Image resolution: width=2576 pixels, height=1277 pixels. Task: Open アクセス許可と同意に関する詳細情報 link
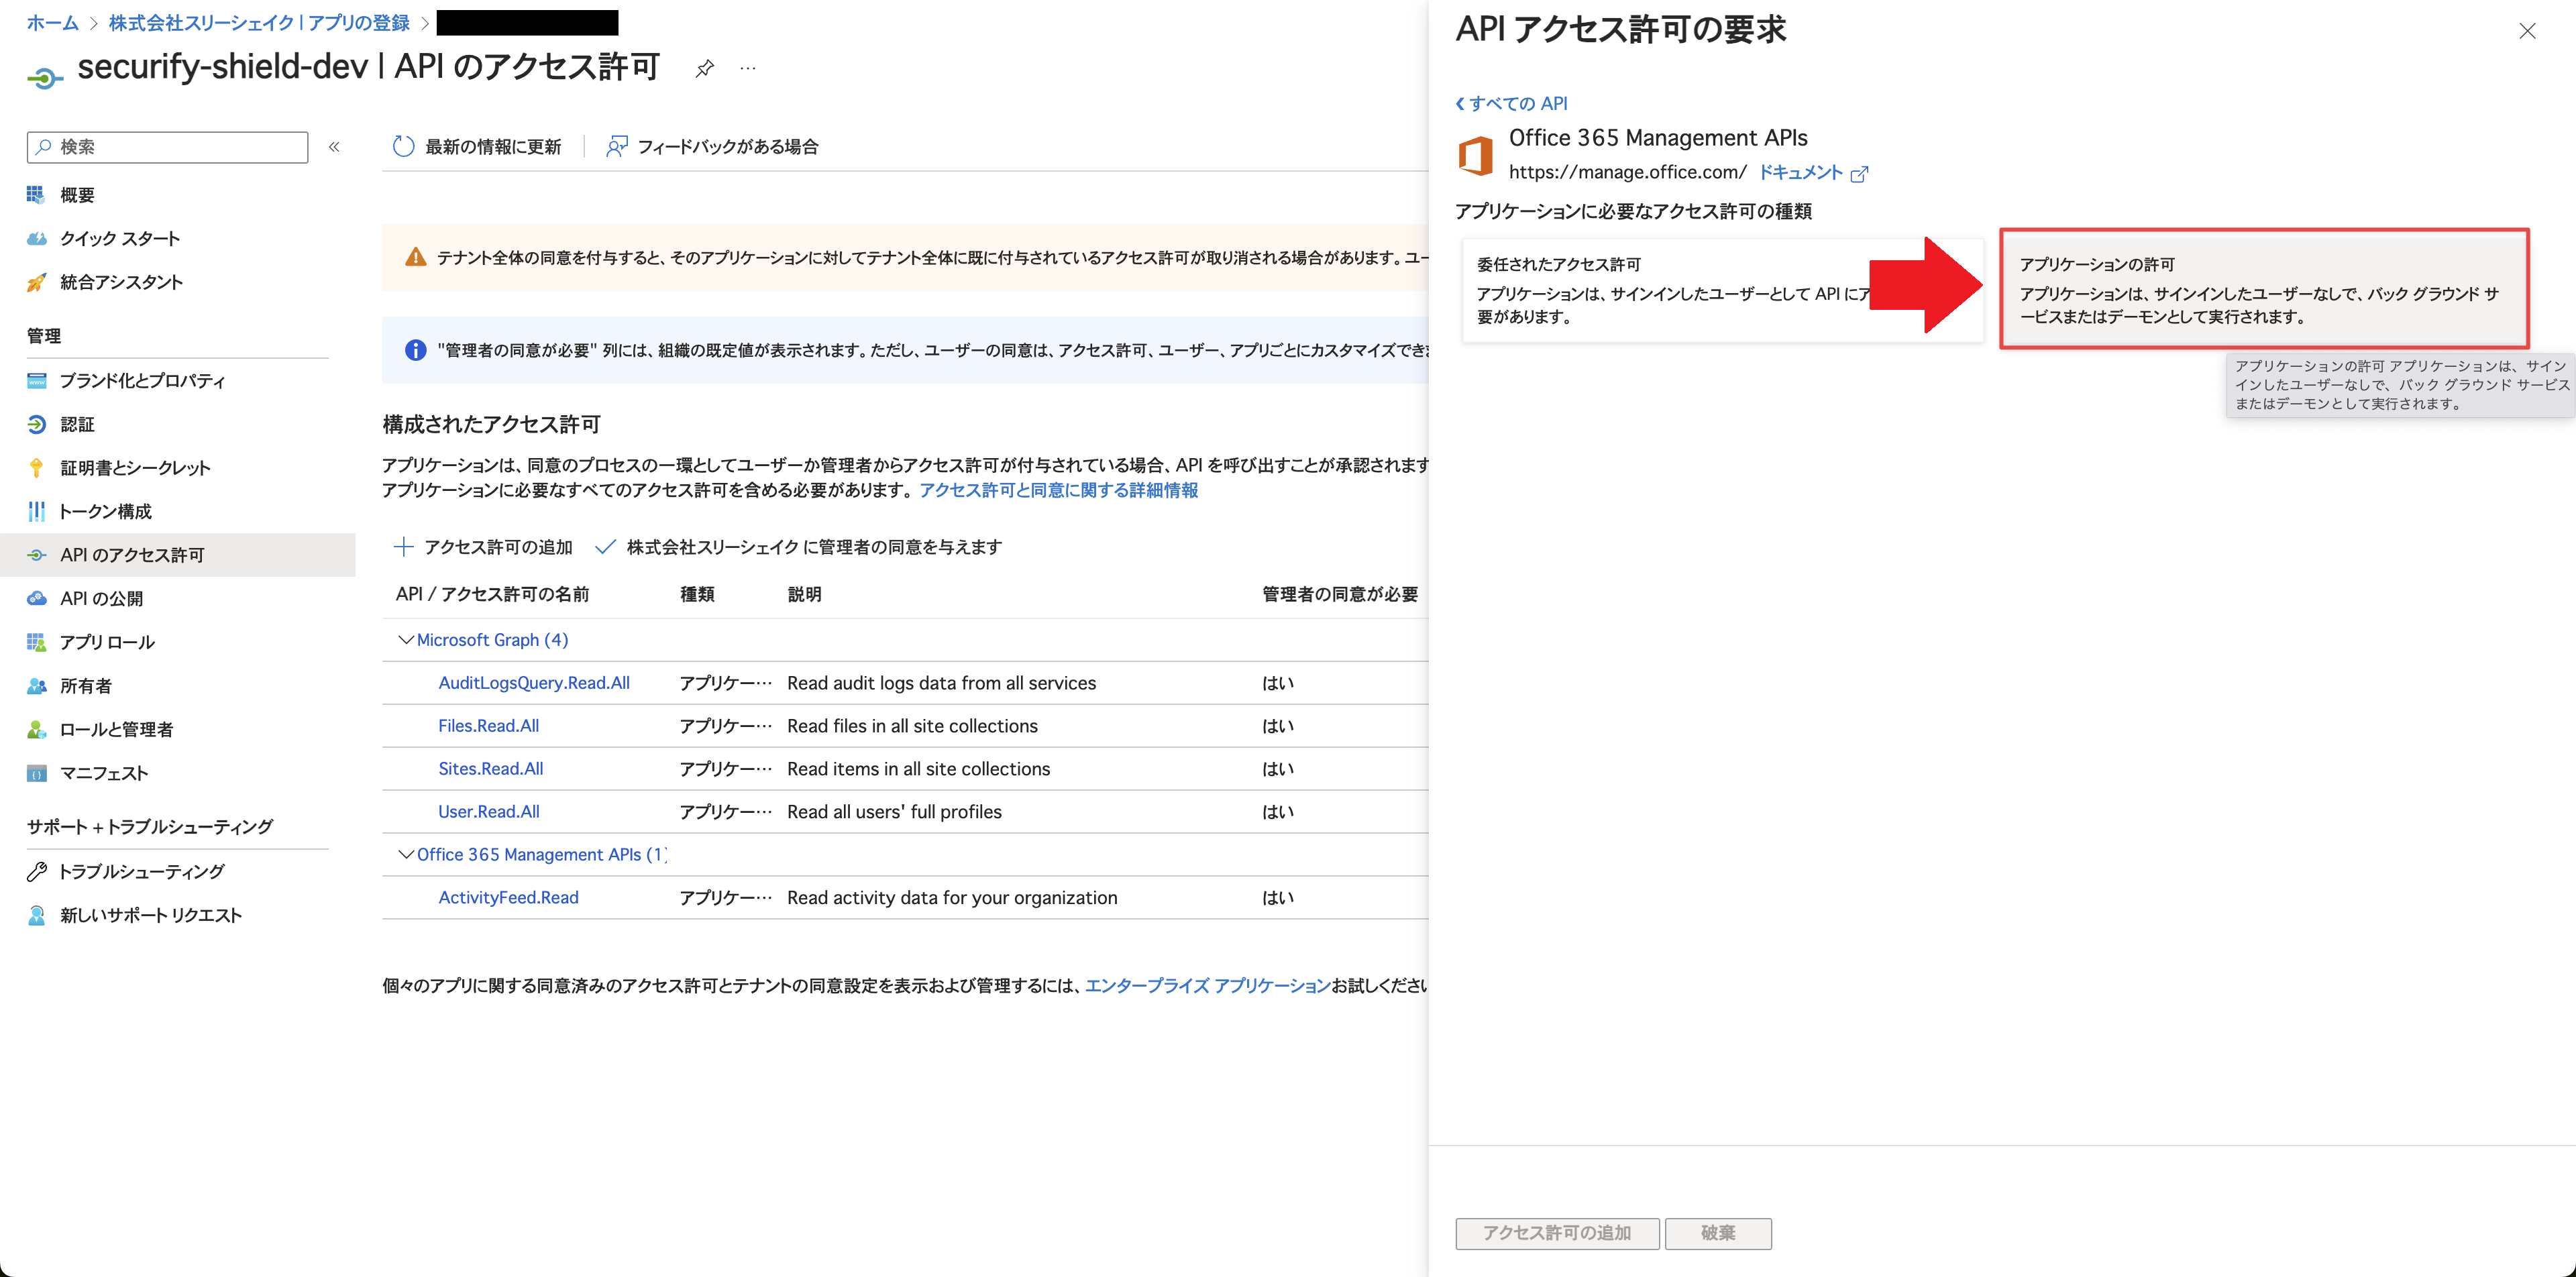point(1058,490)
